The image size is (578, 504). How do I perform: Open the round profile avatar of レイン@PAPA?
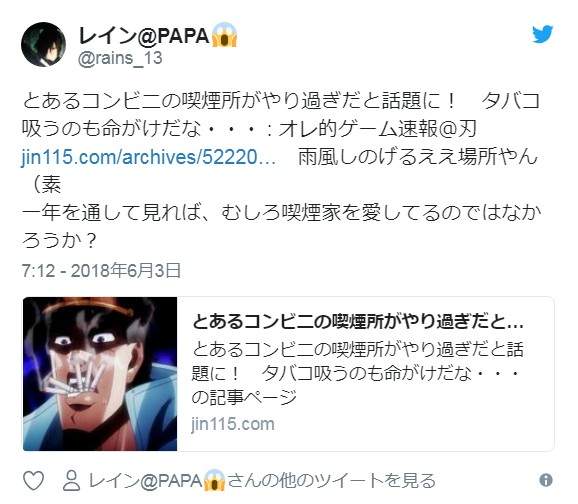43,44
